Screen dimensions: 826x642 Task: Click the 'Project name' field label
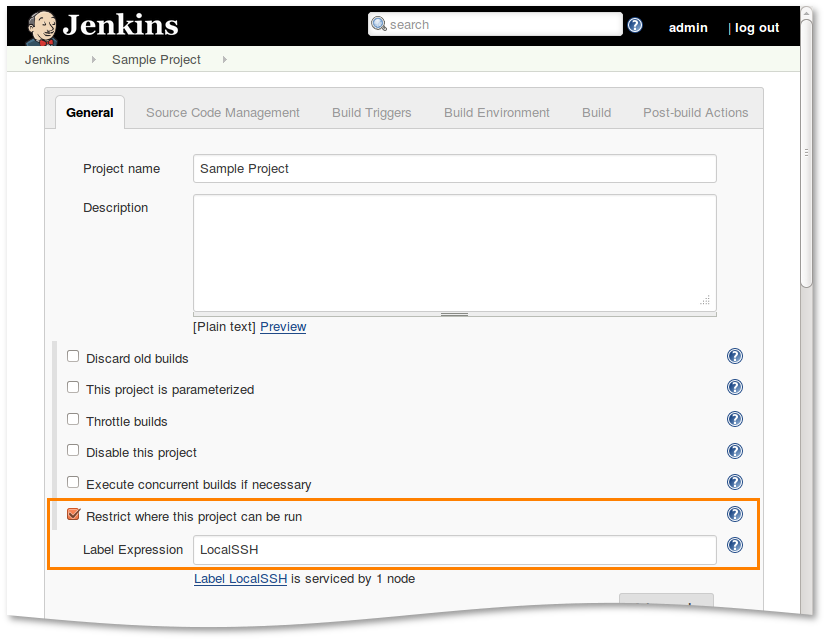tap(122, 169)
